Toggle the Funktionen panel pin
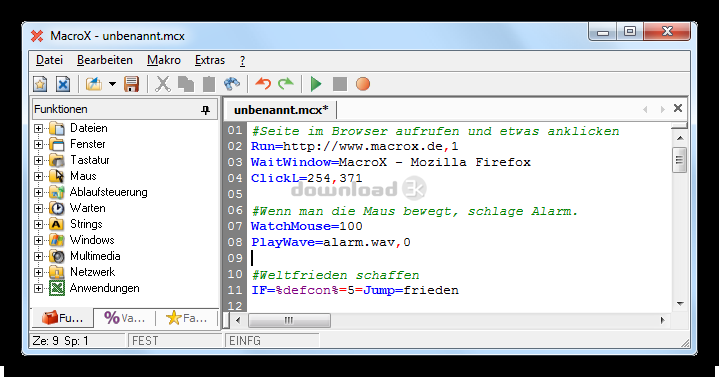 click(x=205, y=110)
